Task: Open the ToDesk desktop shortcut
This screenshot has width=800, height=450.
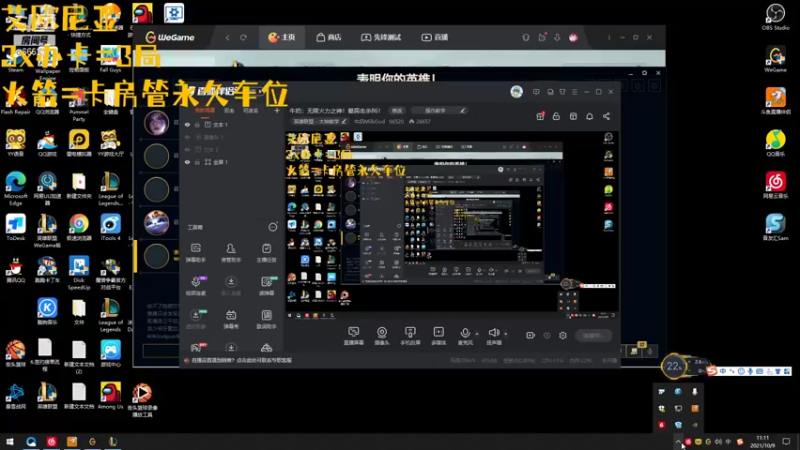Action: pyautogui.click(x=16, y=228)
